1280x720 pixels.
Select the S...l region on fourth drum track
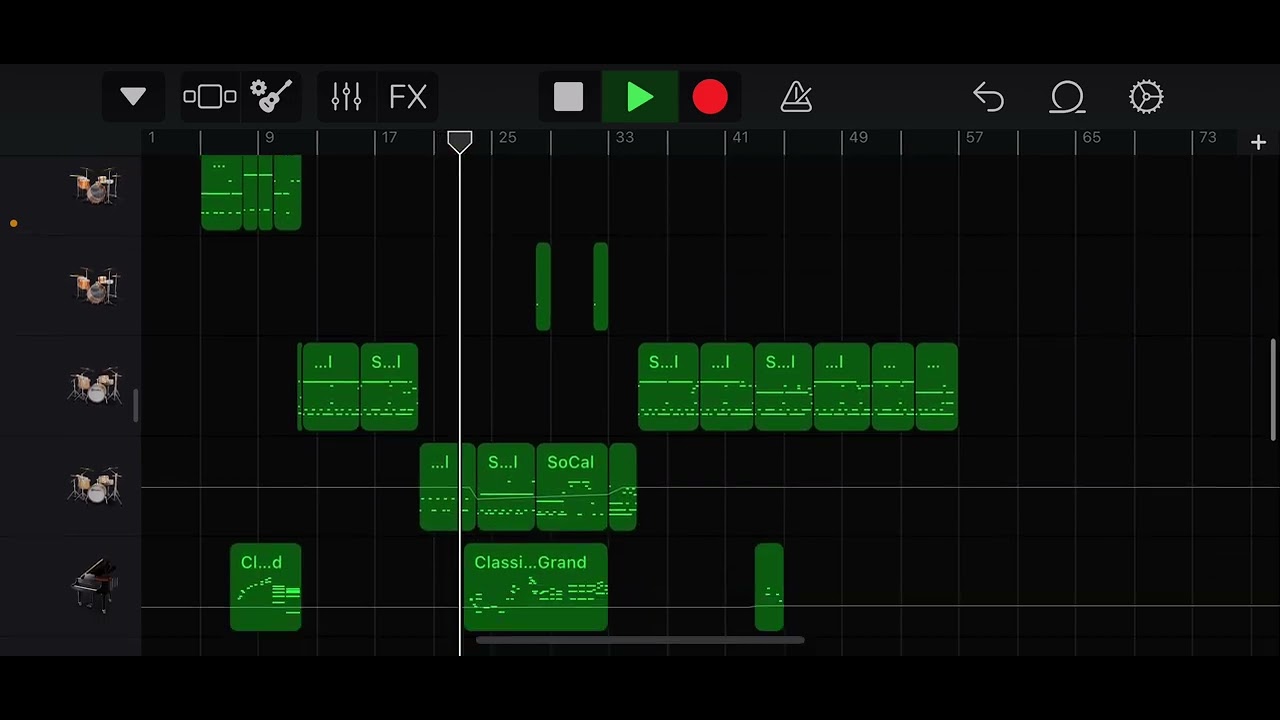506,487
